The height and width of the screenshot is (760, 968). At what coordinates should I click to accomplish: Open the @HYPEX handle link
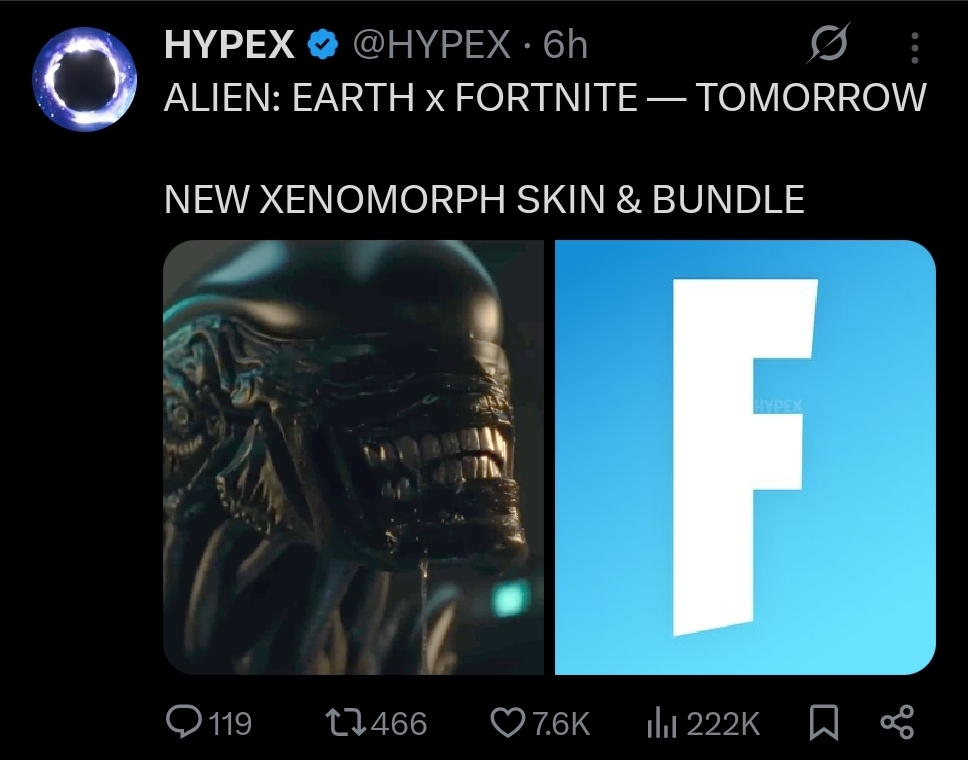click(x=431, y=45)
